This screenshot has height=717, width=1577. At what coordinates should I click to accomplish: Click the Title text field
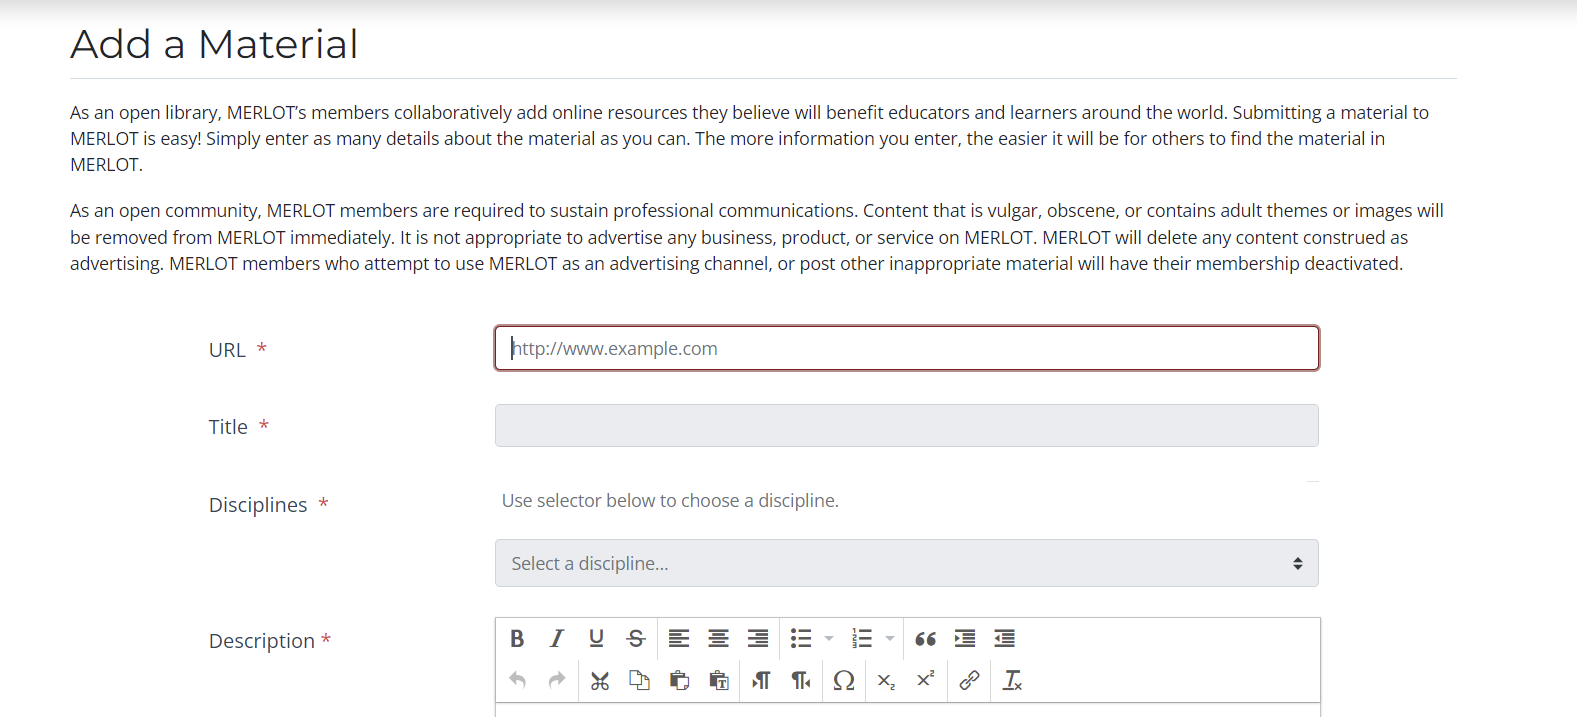click(x=906, y=426)
